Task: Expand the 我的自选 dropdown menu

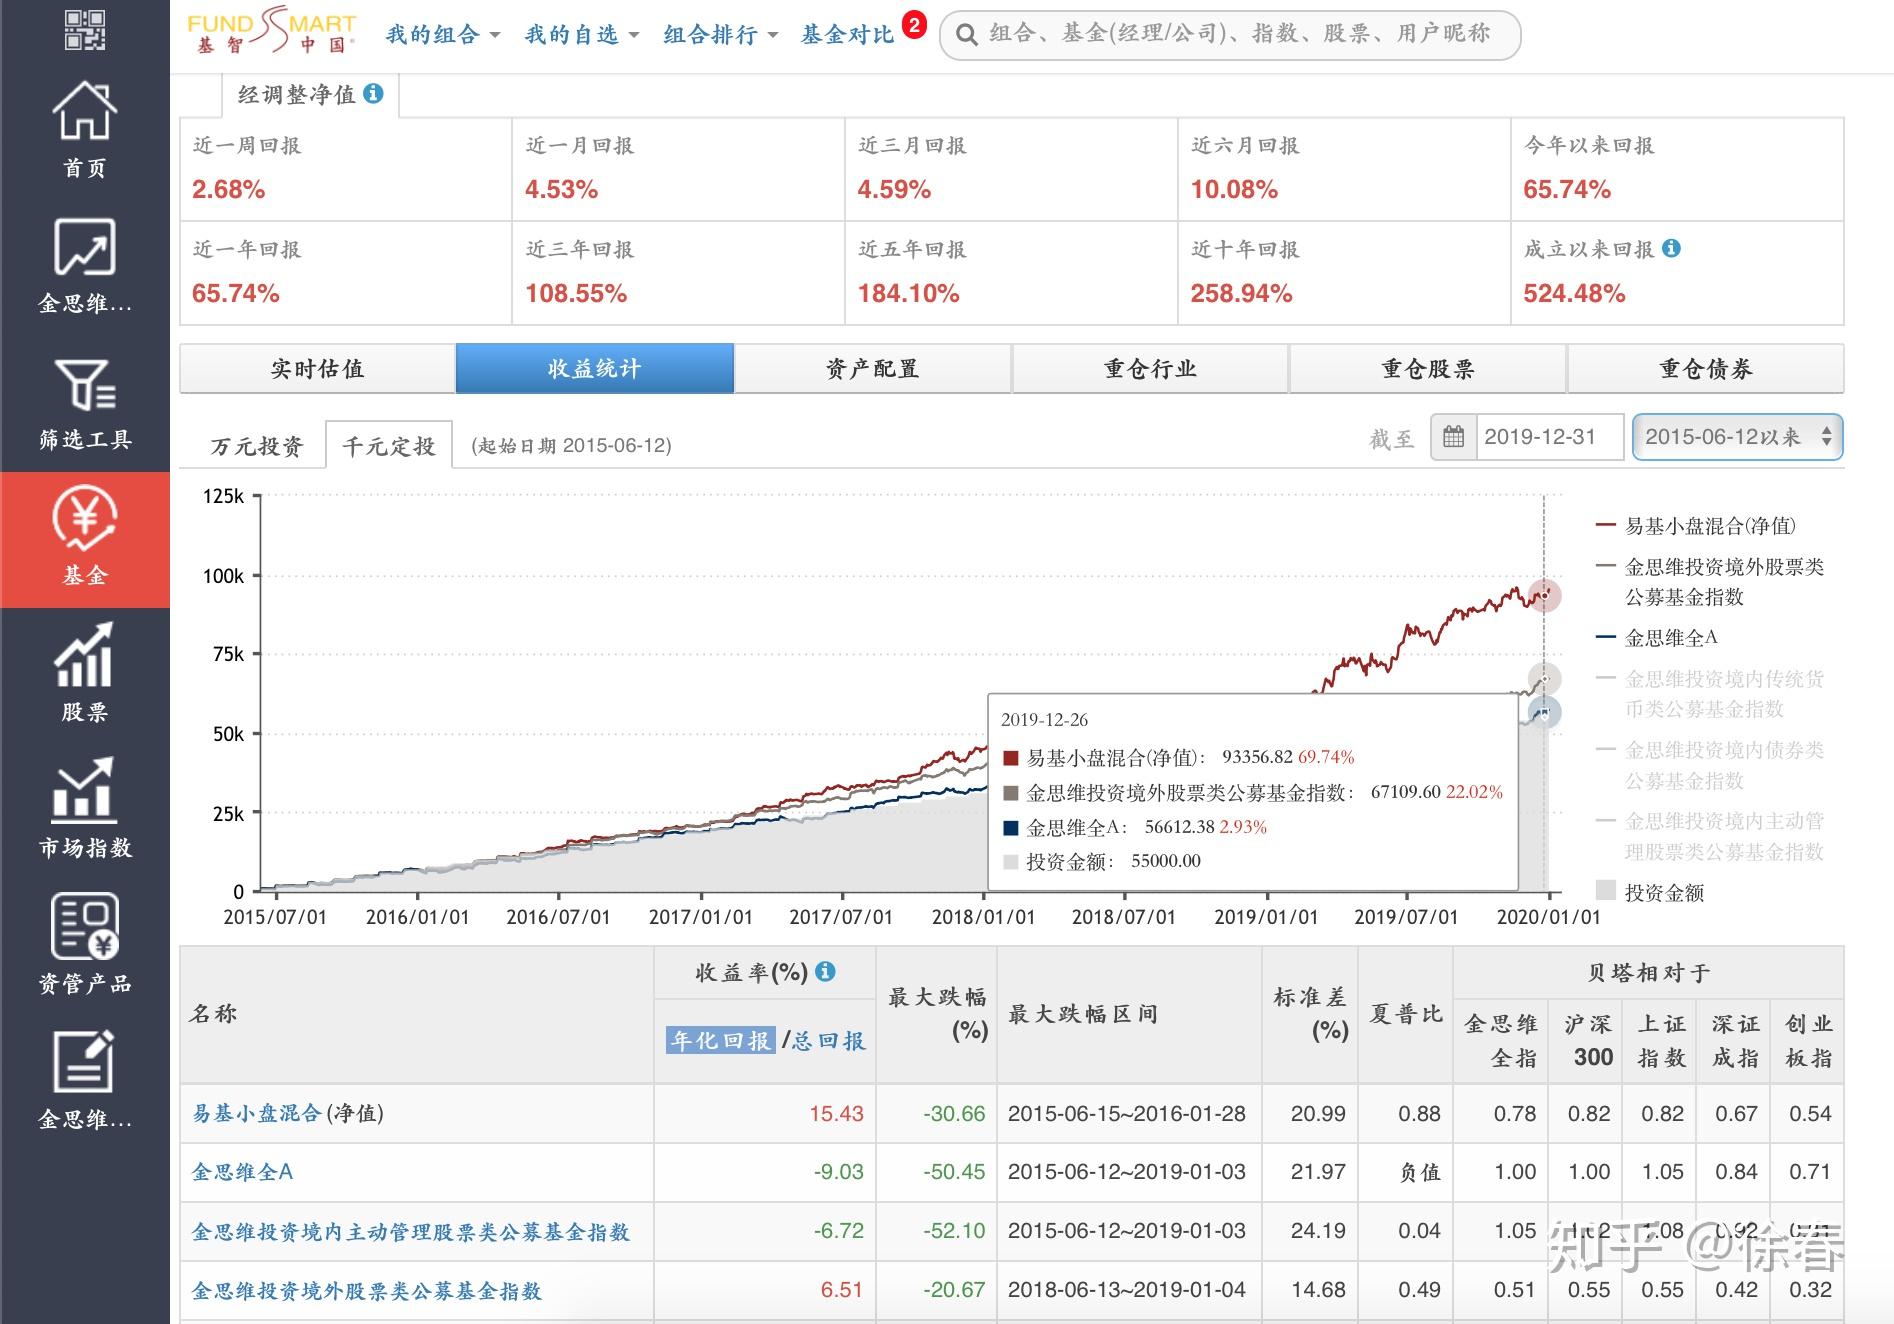Action: coord(581,35)
